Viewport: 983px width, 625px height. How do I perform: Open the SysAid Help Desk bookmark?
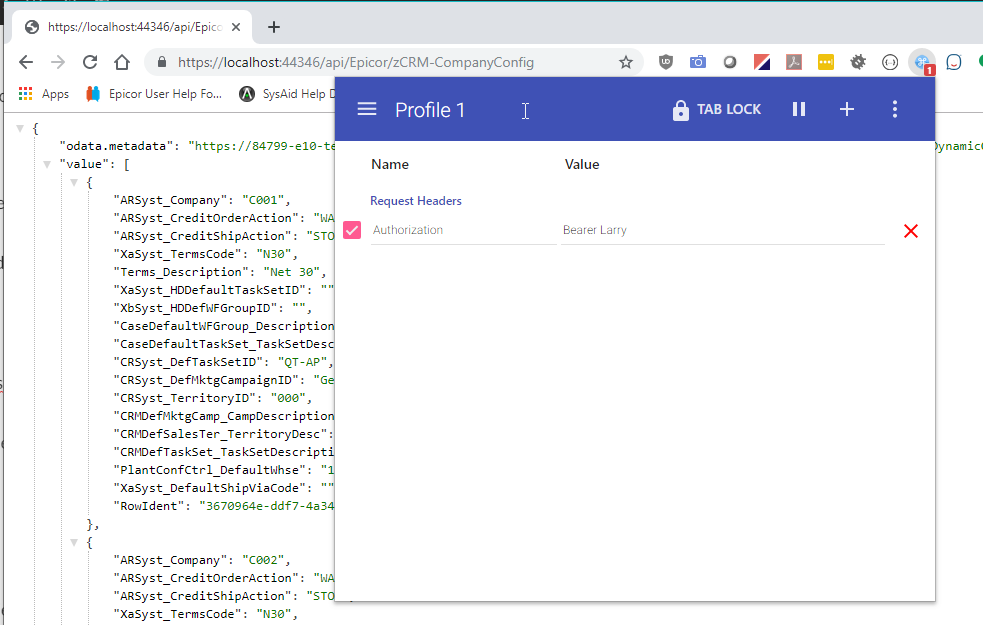[x=287, y=94]
